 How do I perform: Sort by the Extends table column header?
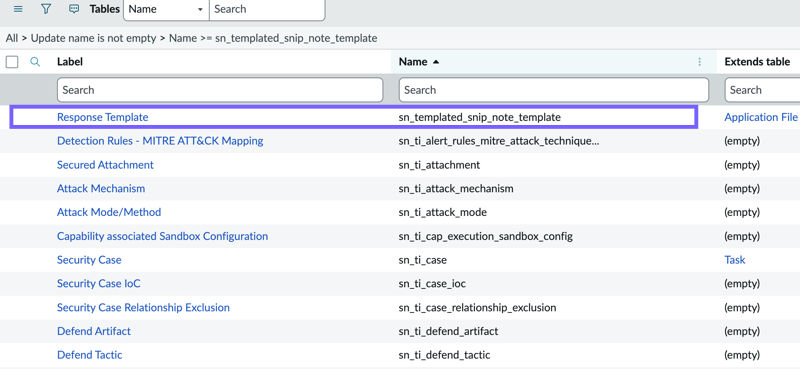[757, 62]
